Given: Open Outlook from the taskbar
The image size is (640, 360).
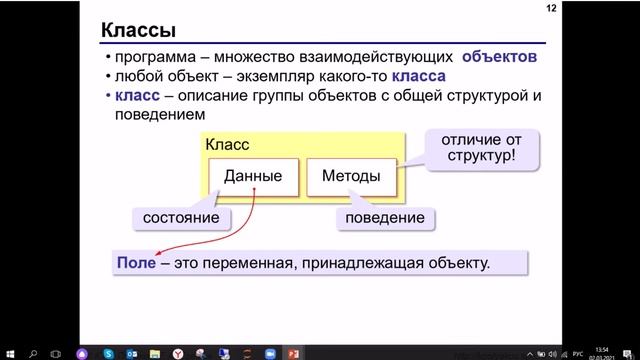Looking at the screenshot, I should click(131, 354).
